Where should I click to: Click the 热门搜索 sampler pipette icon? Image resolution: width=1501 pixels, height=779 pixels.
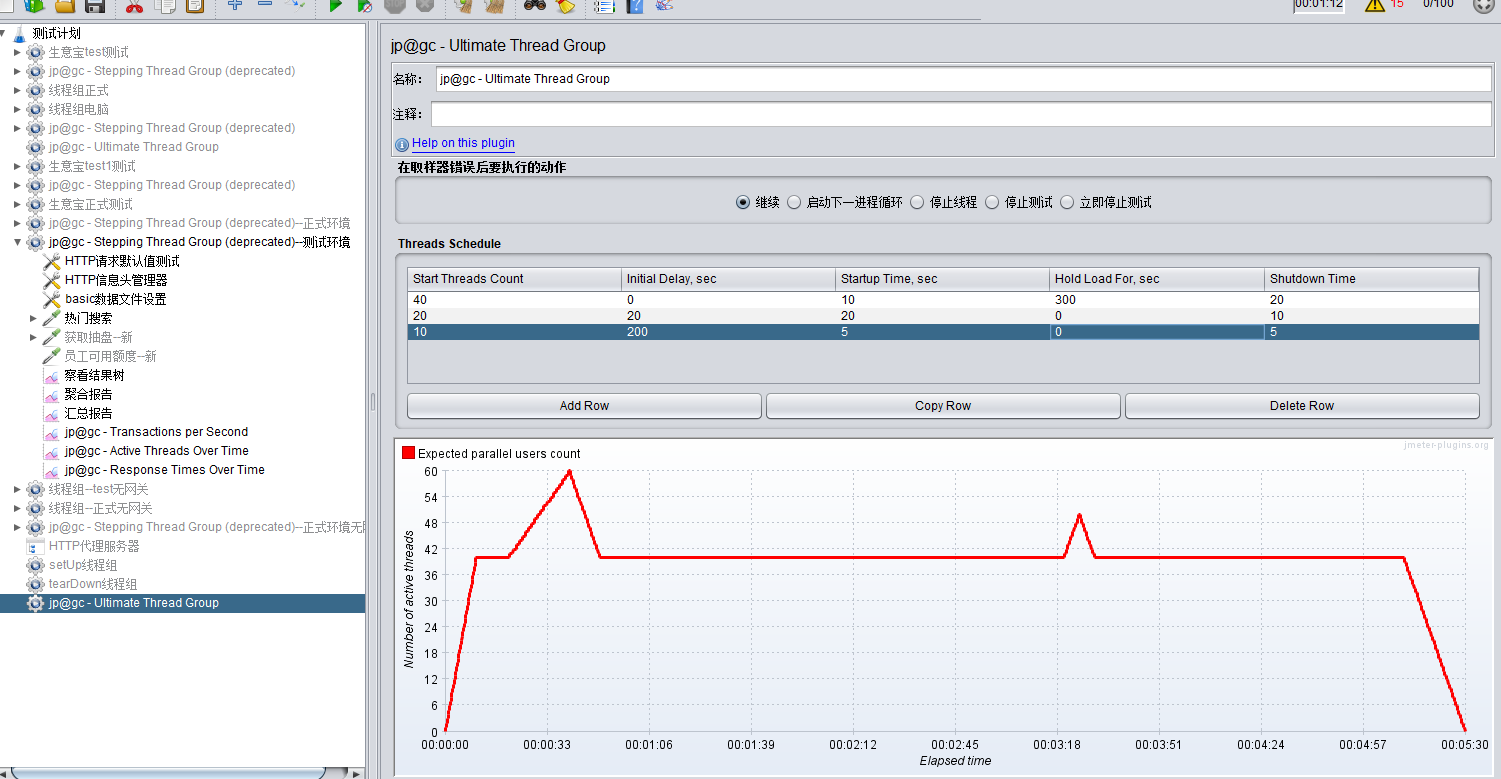(52, 318)
